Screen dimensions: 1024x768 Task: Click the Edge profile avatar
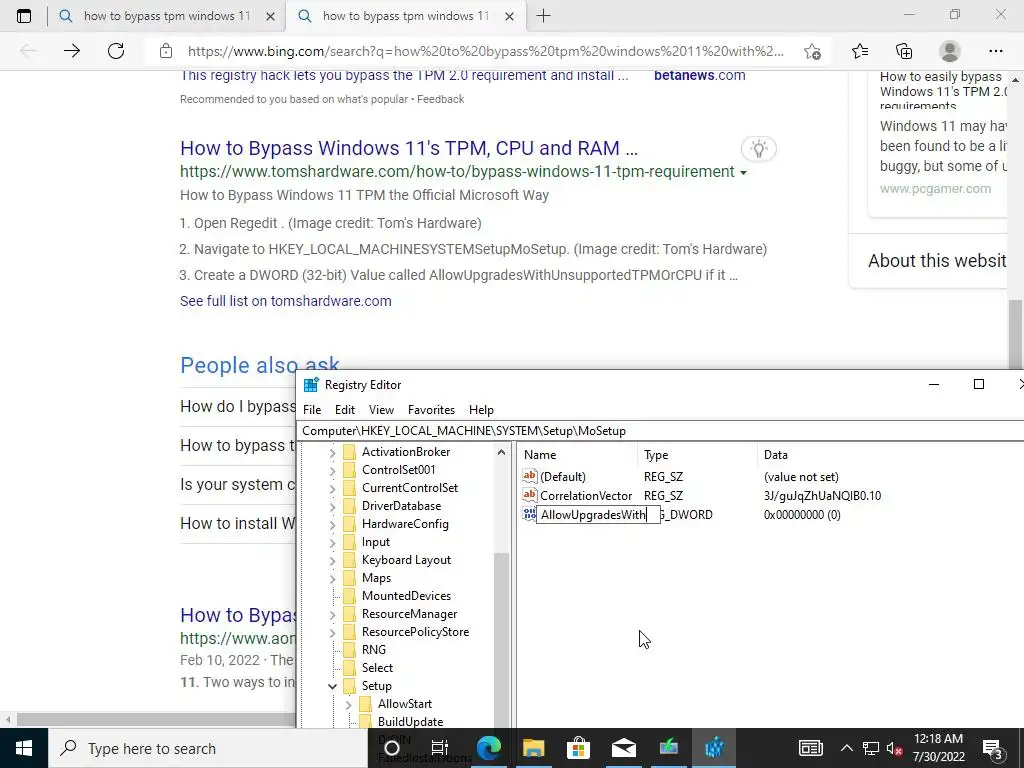click(950, 51)
